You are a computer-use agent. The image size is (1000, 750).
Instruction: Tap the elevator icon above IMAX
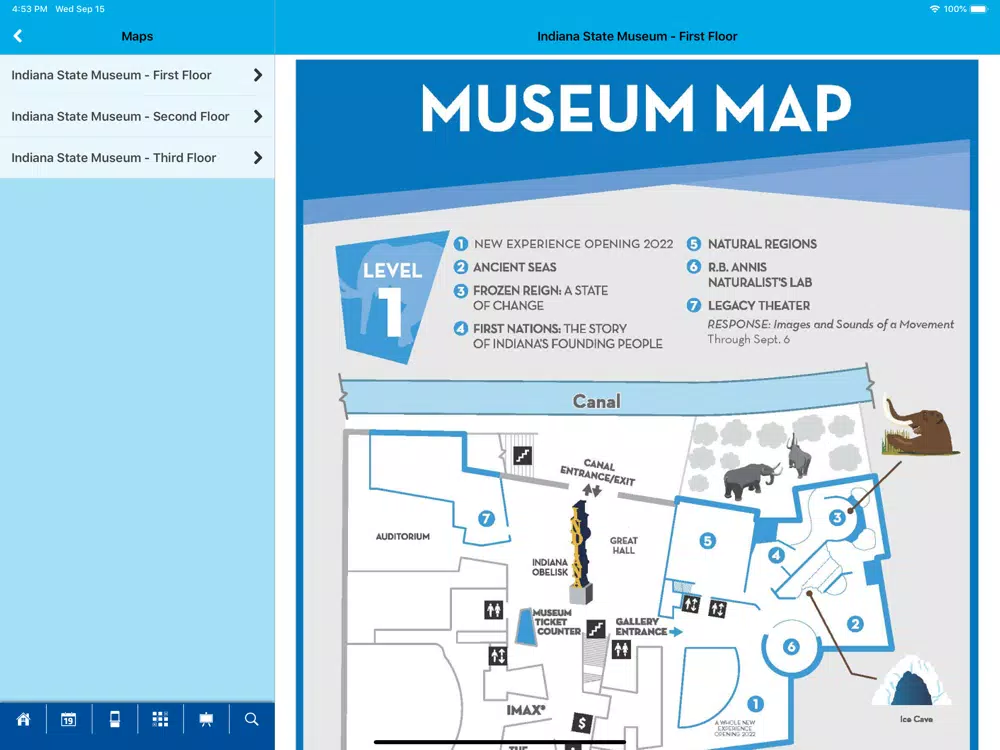[498, 655]
